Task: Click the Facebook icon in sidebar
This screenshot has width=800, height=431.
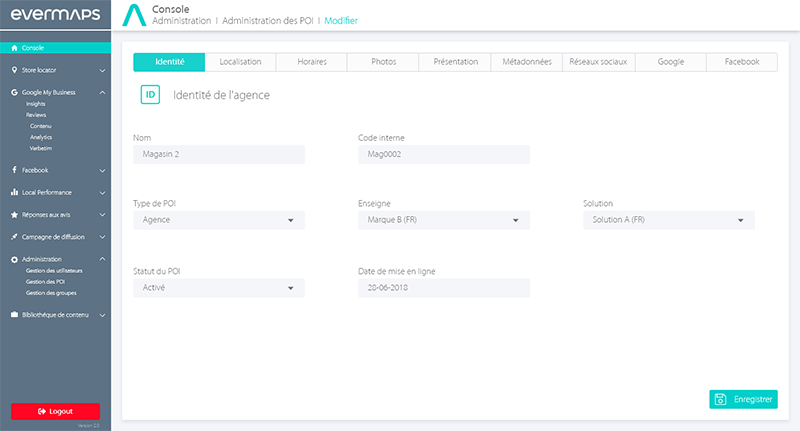Action: [14, 170]
